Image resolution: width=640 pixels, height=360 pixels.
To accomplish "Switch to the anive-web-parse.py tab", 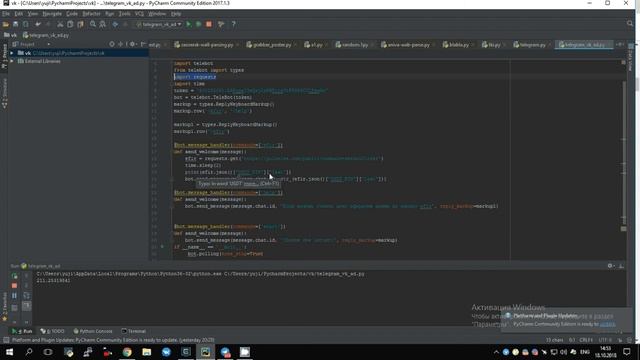I will click(x=408, y=45).
